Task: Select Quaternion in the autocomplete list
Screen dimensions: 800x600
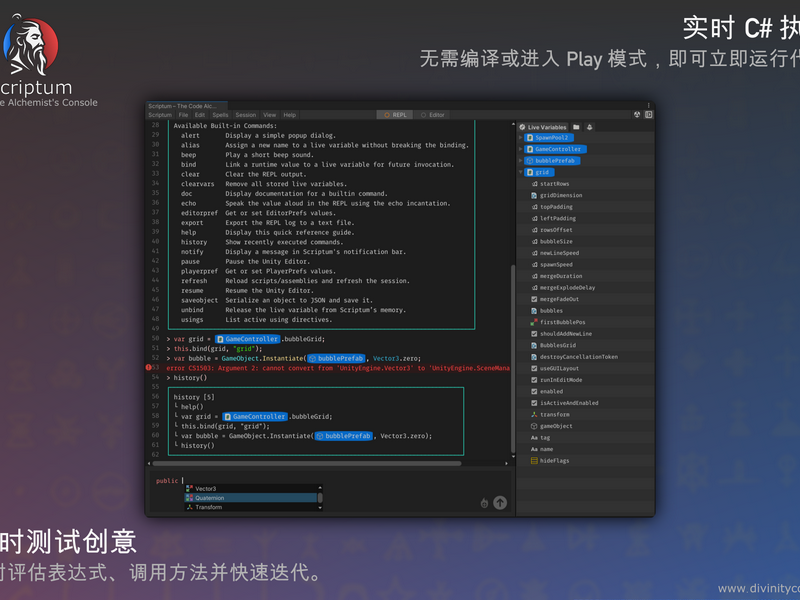Action: (x=251, y=497)
